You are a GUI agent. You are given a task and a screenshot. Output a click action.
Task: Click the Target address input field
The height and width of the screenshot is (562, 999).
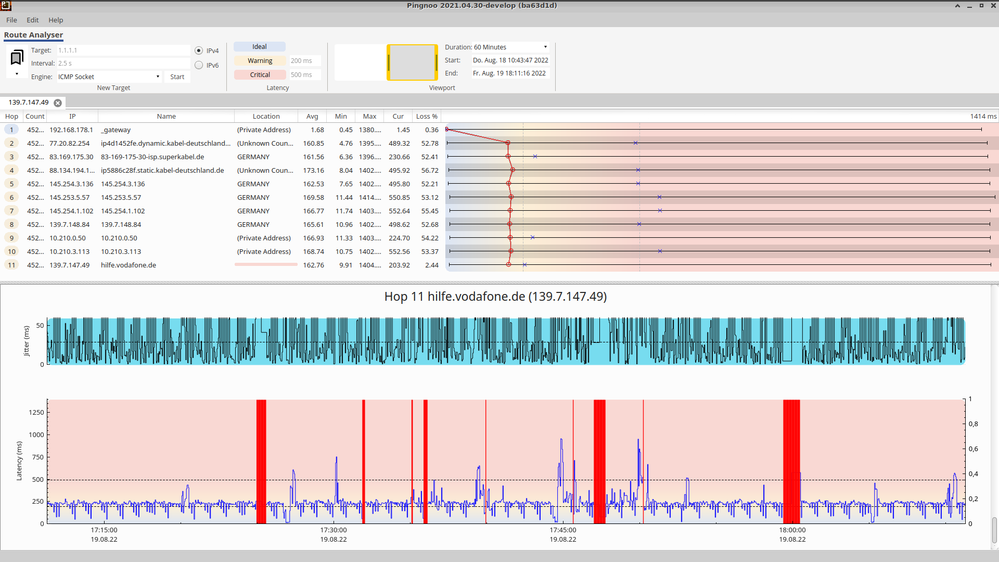click(121, 50)
